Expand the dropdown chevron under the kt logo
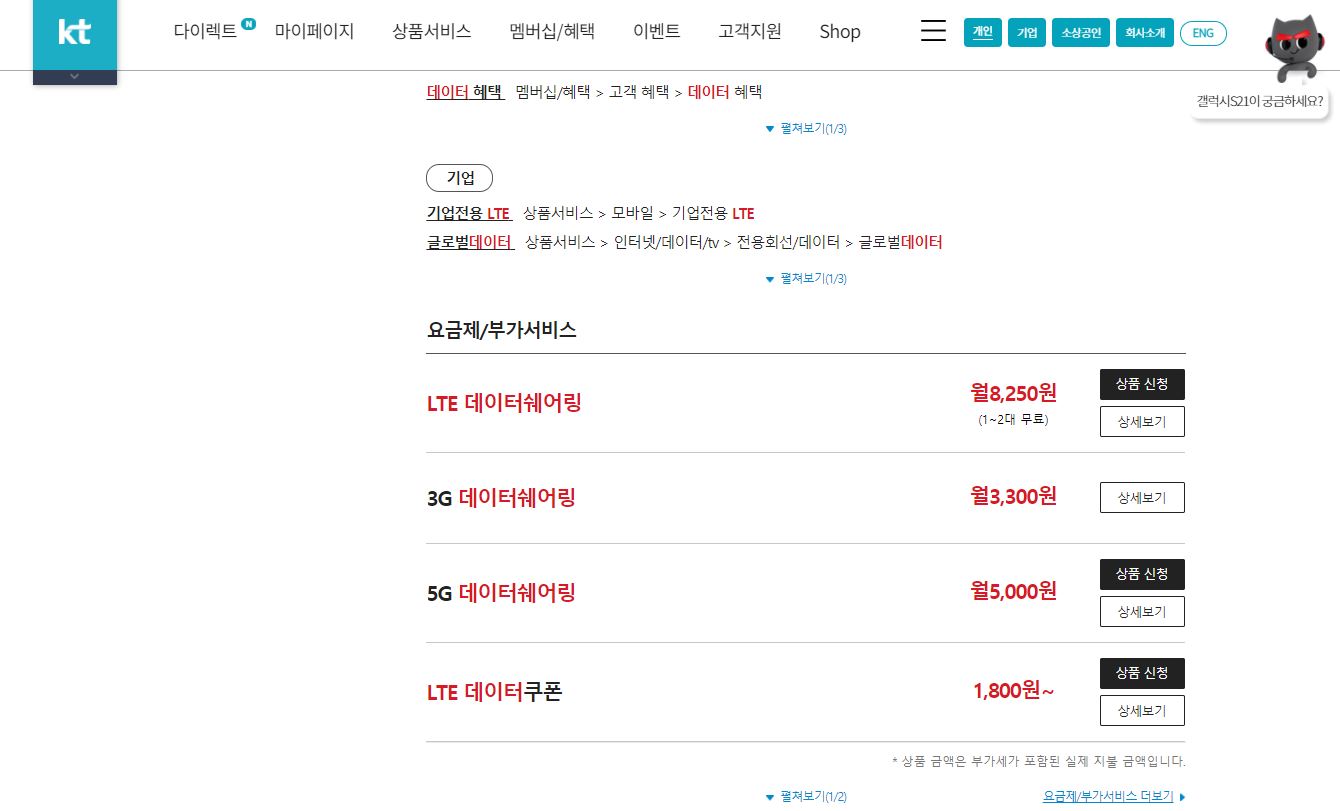Screen dimensions: 1340x811 pos(75,77)
